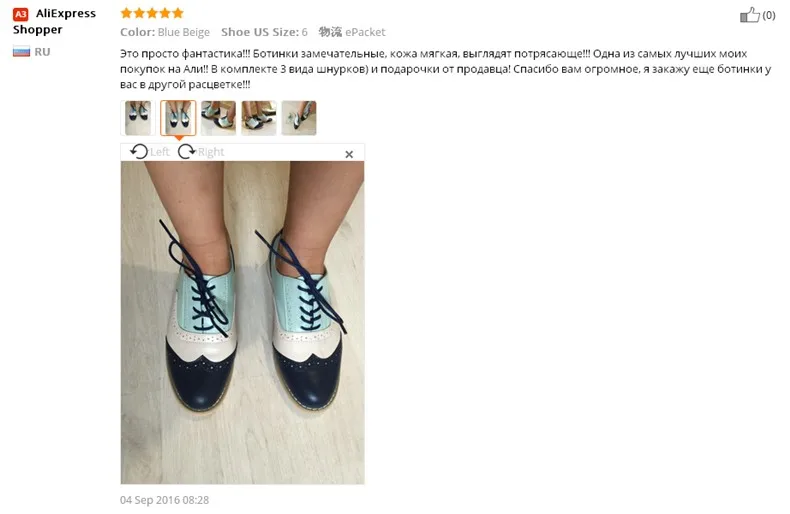Screen dimensions: 790x514
Task: Click the Right rotate label
Action: 211,152
